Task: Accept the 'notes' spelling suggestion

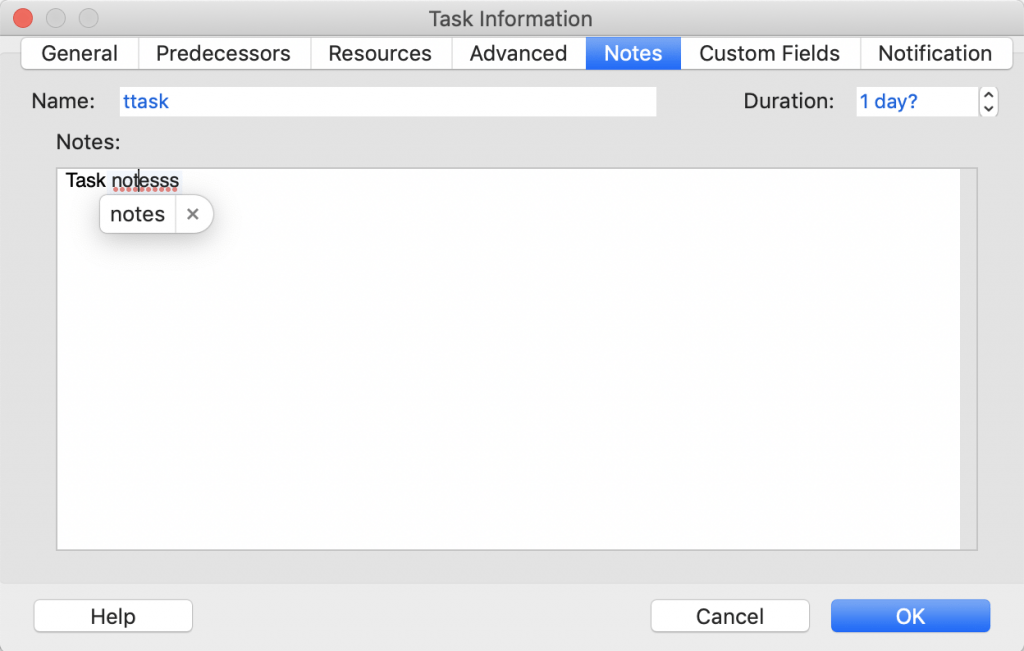Action: click(x=137, y=213)
